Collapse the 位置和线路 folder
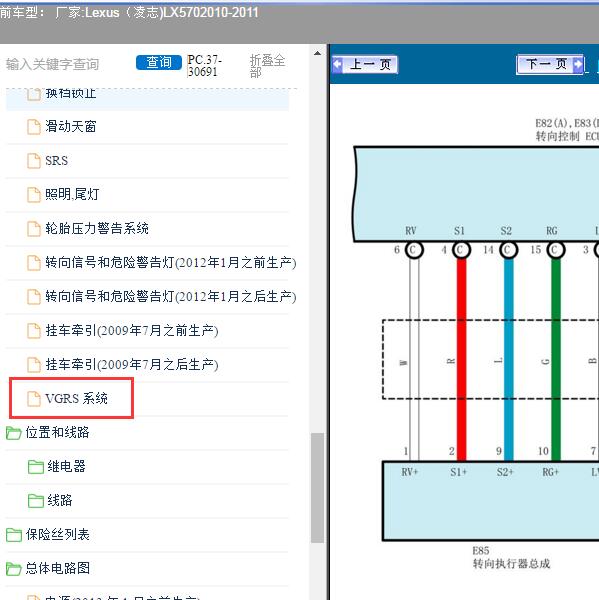The height and width of the screenshot is (600, 599). [14, 433]
